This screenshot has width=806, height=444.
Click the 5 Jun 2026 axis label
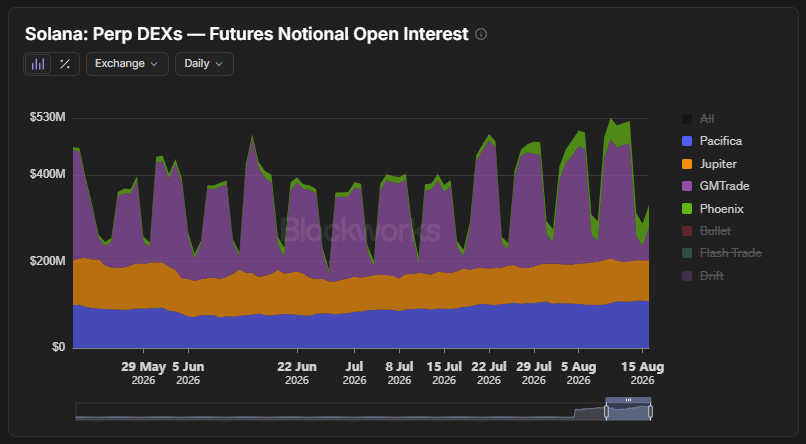(188, 373)
